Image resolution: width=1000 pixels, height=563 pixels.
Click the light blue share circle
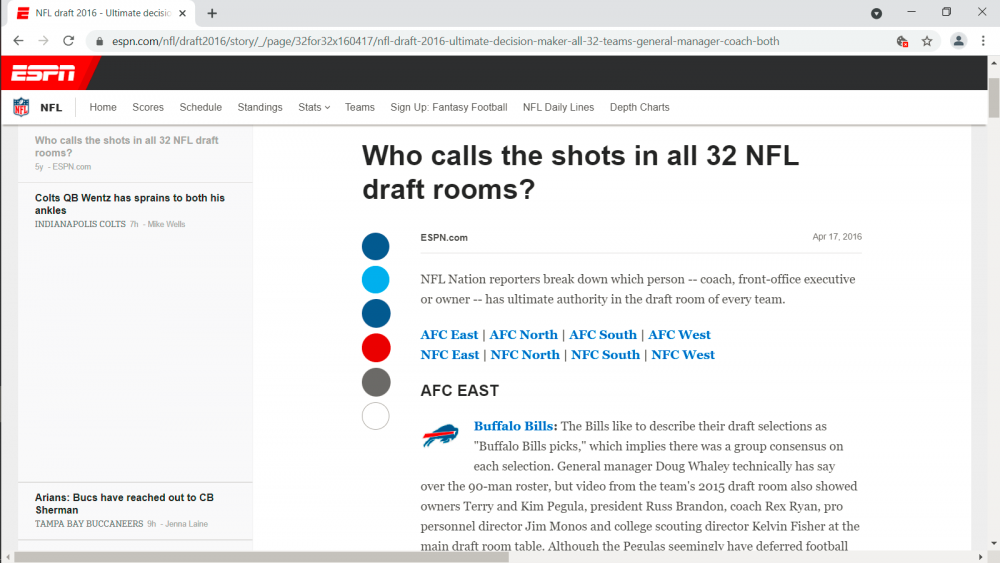[x=375, y=280]
